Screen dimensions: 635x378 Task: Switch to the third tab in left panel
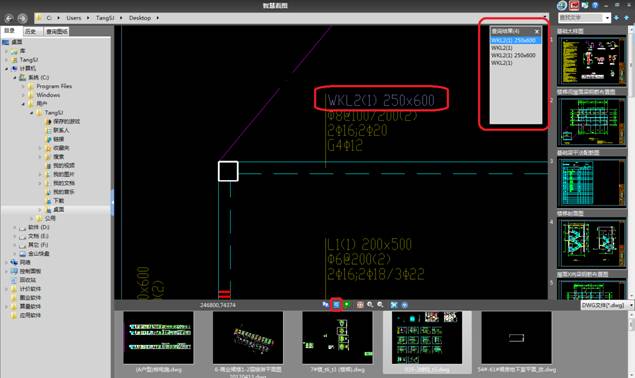(x=56, y=31)
